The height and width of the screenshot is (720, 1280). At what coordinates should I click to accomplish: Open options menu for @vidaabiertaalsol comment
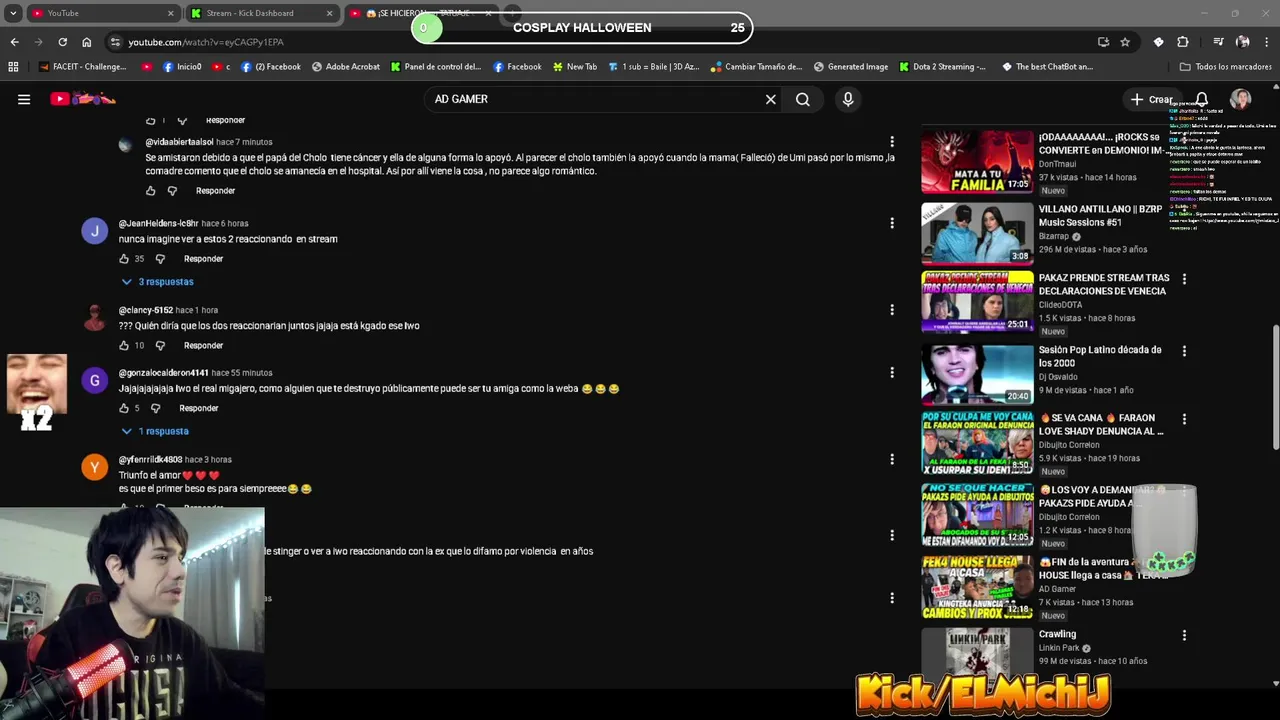[x=892, y=142]
